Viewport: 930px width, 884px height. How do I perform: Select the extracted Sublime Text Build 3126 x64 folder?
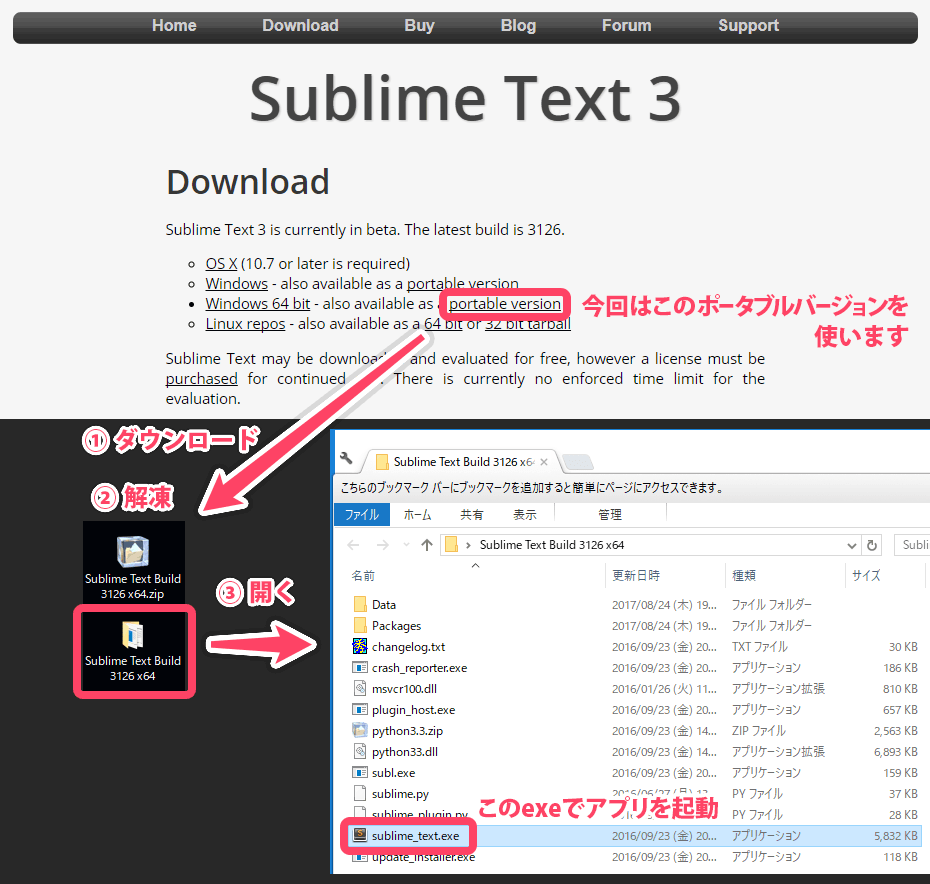click(x=133, y=650)
